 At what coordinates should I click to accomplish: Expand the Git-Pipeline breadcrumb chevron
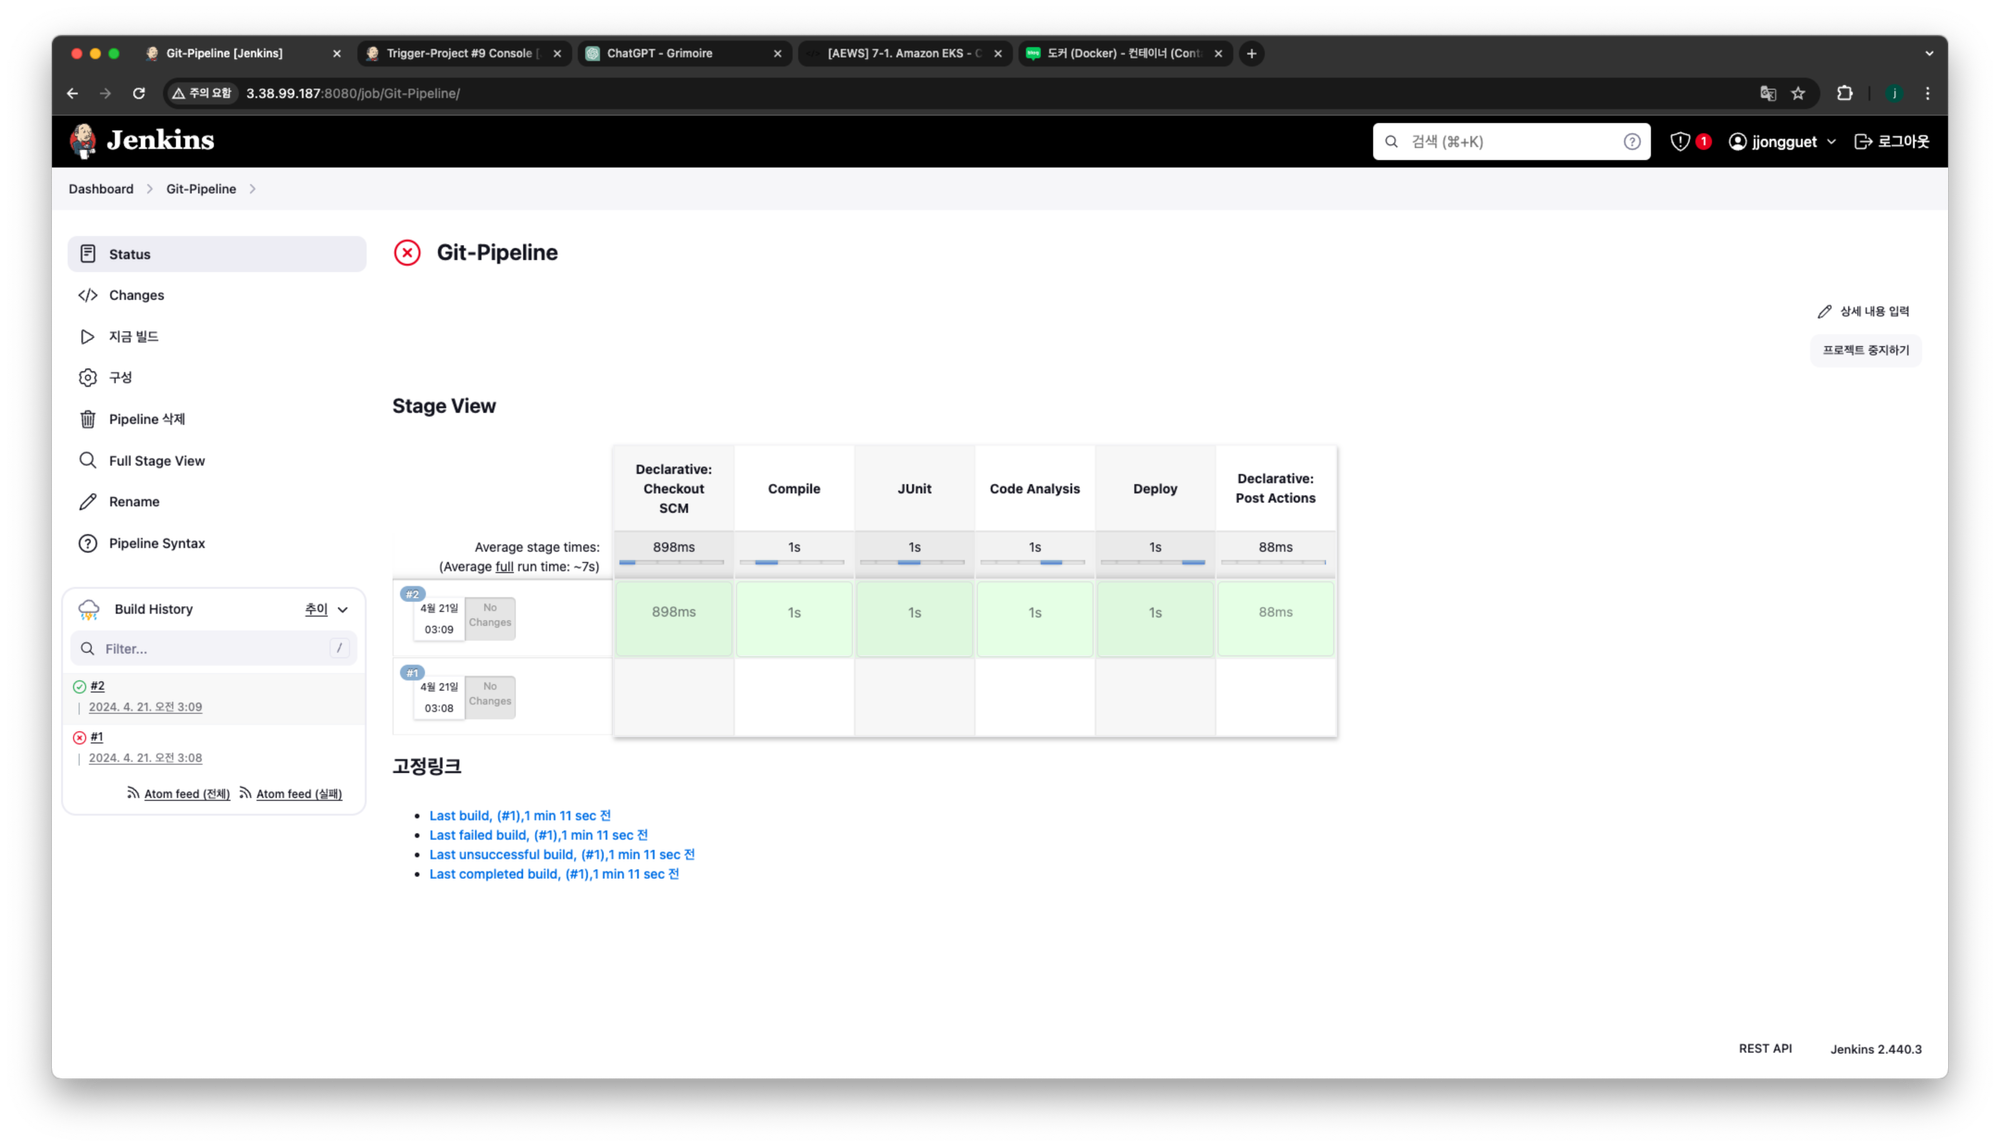pyautogui.click(x=252, y=189)
